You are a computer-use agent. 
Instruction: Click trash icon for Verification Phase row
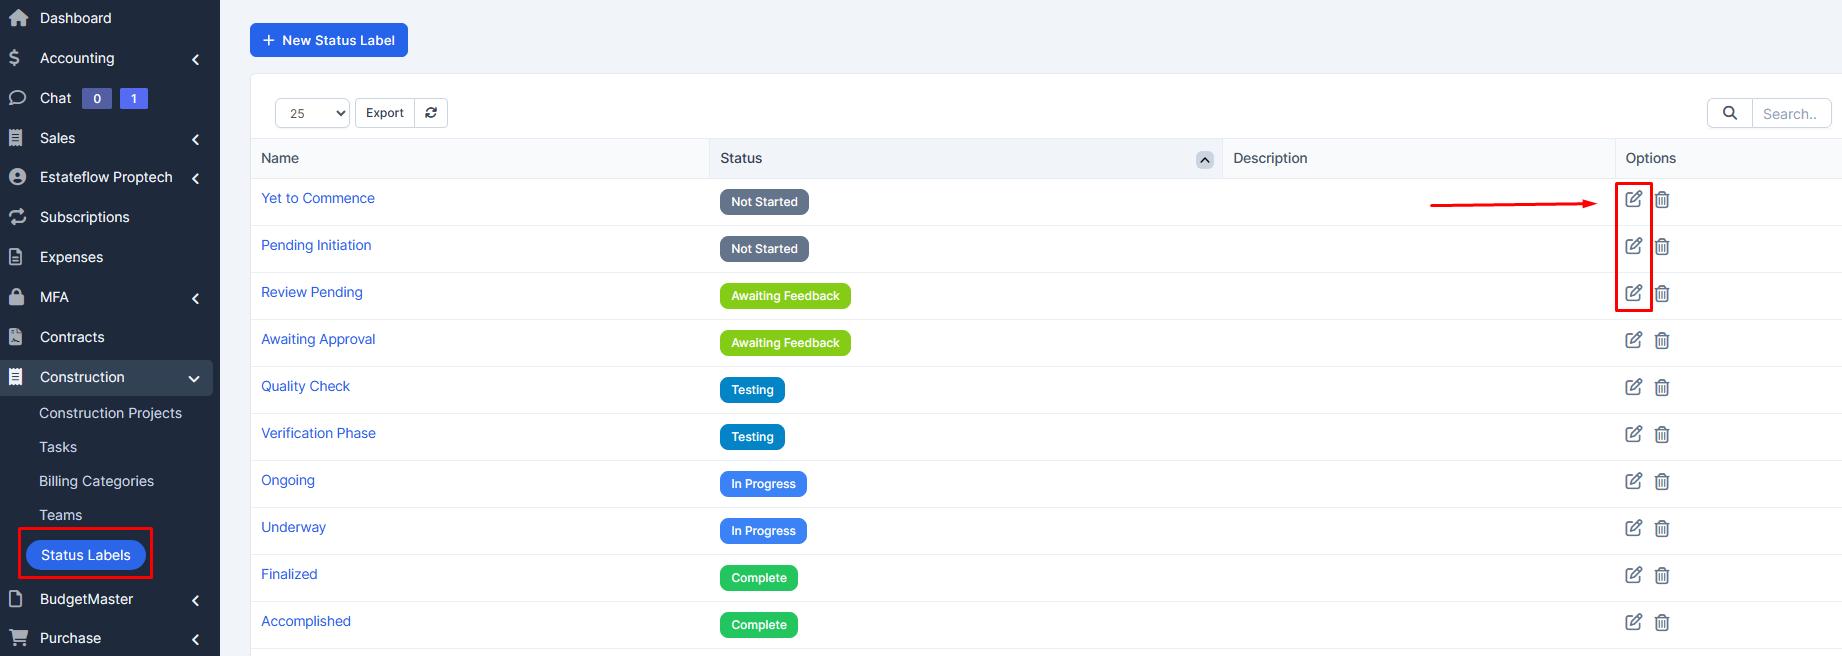[x=1662, y=435]
